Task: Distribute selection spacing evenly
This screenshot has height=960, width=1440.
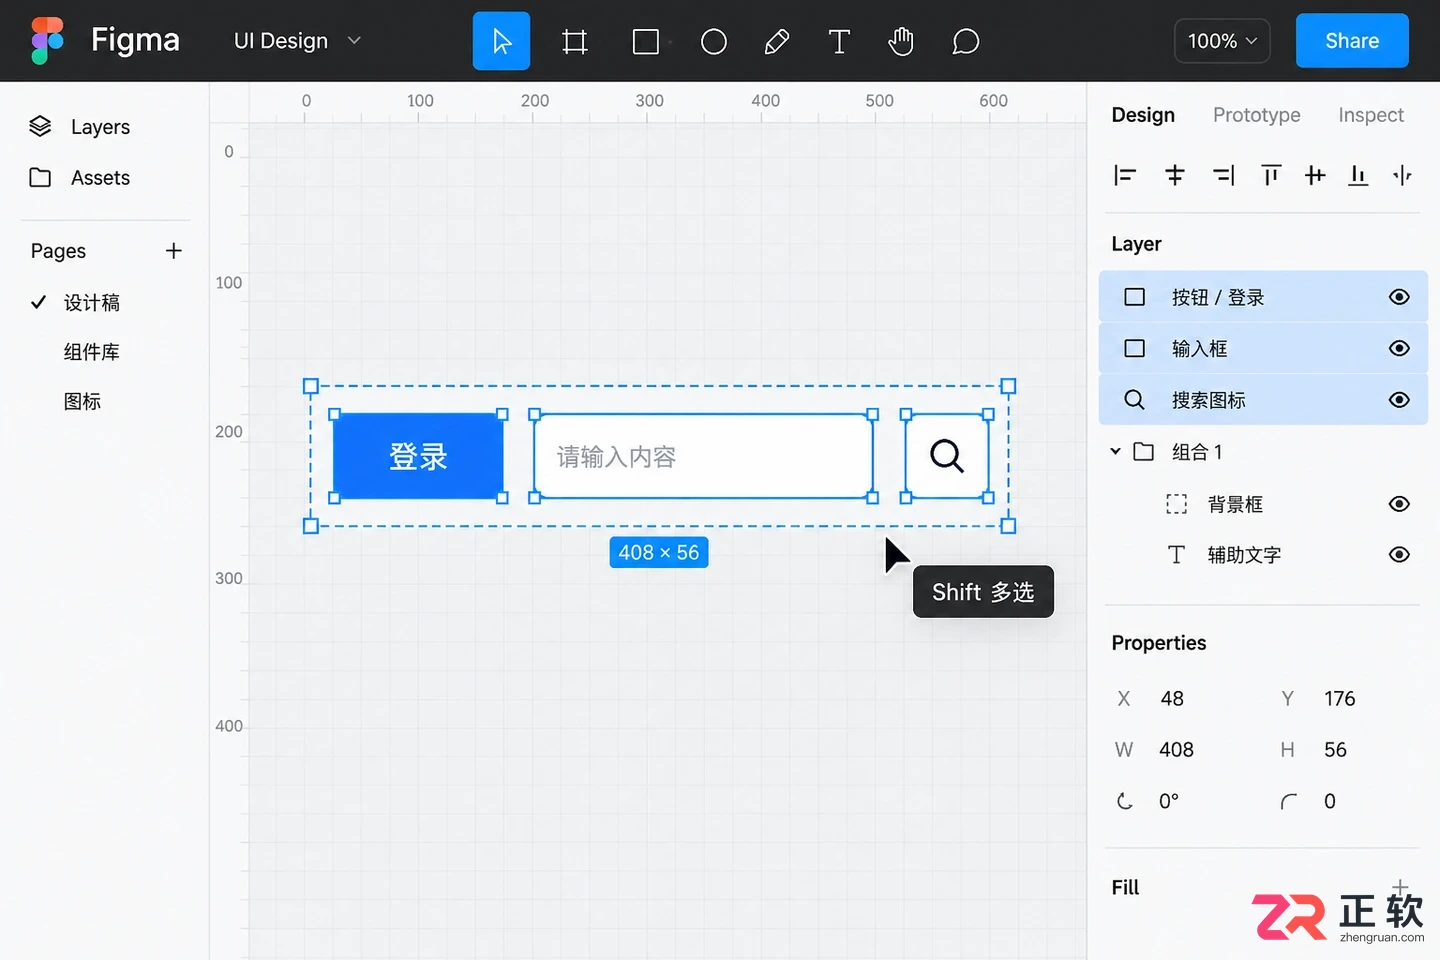Action: point(1402,176)
